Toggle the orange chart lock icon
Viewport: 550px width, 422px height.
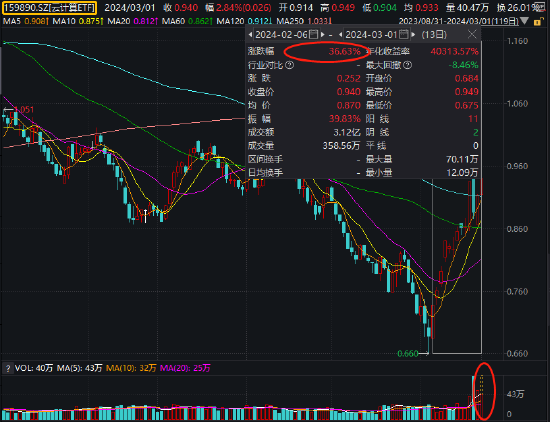537,22
